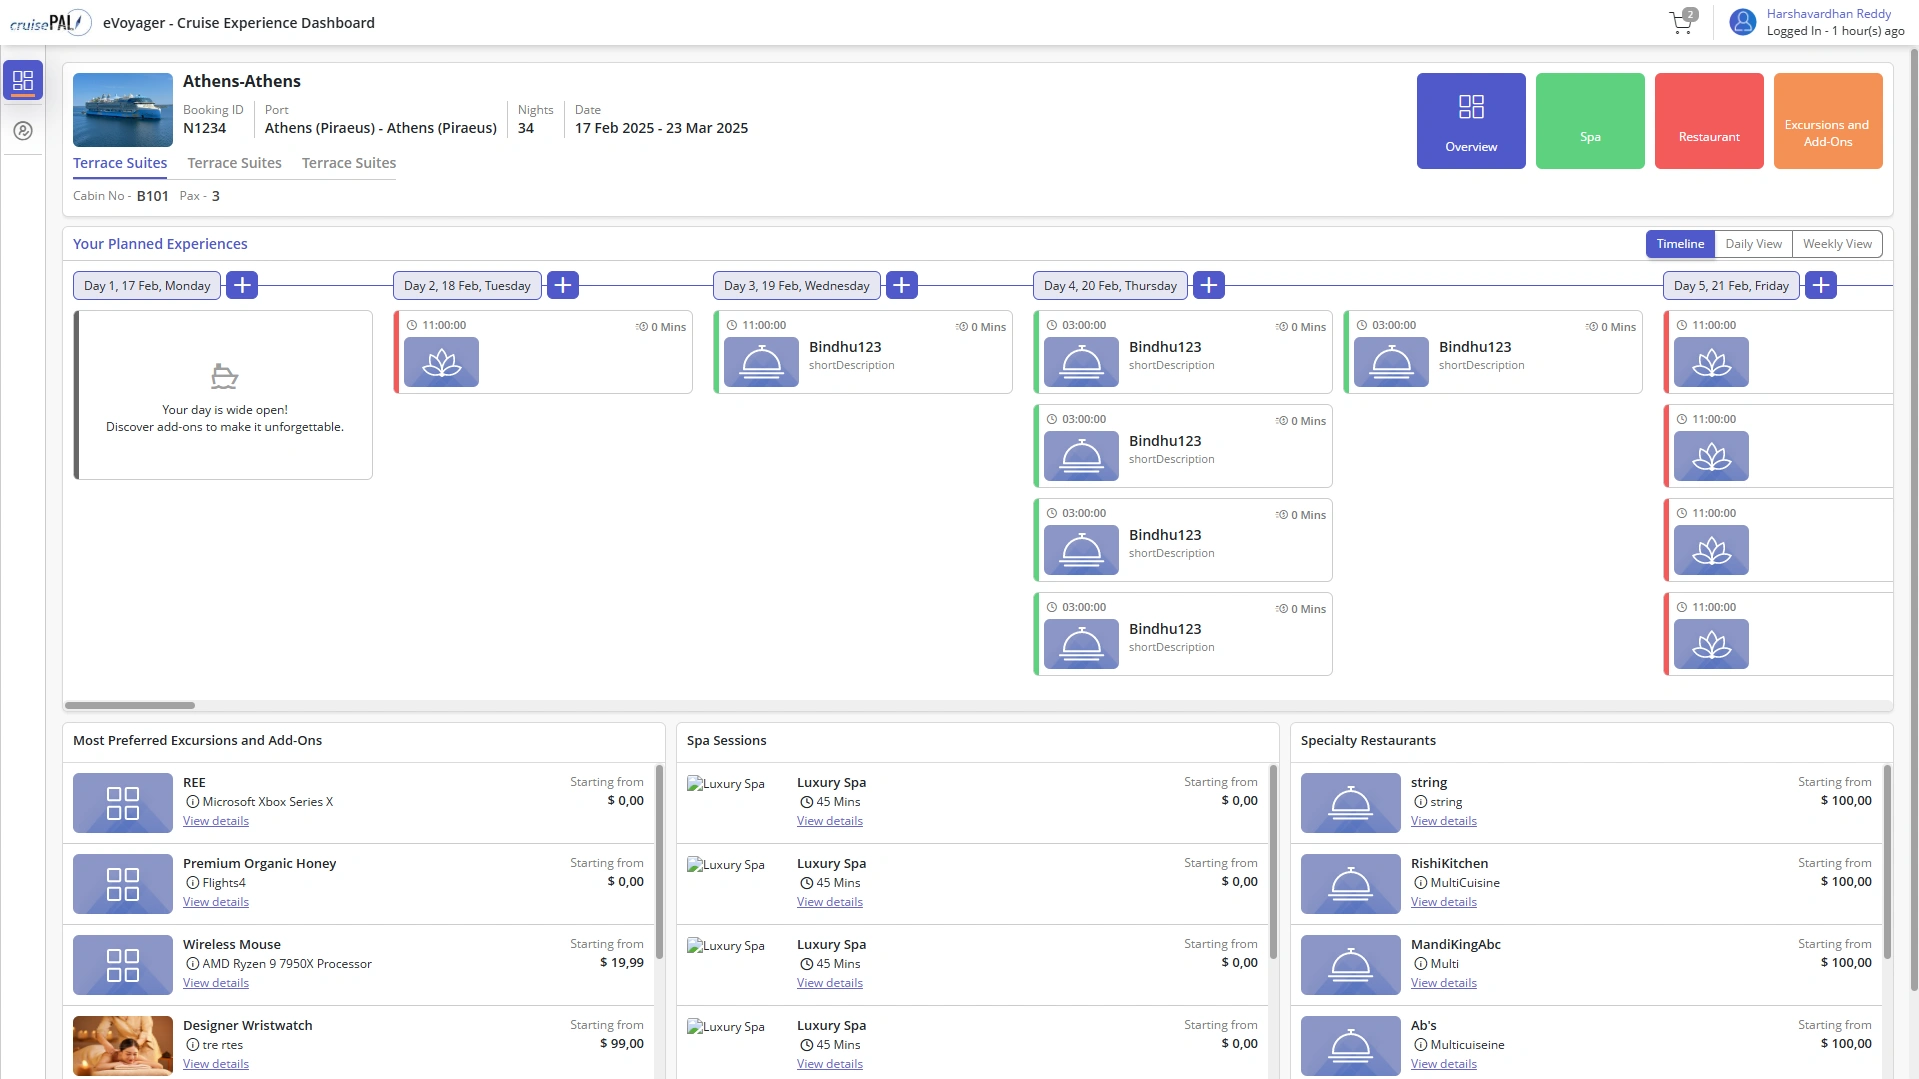
Task: Open the Overview tile
Action: 1470,121
